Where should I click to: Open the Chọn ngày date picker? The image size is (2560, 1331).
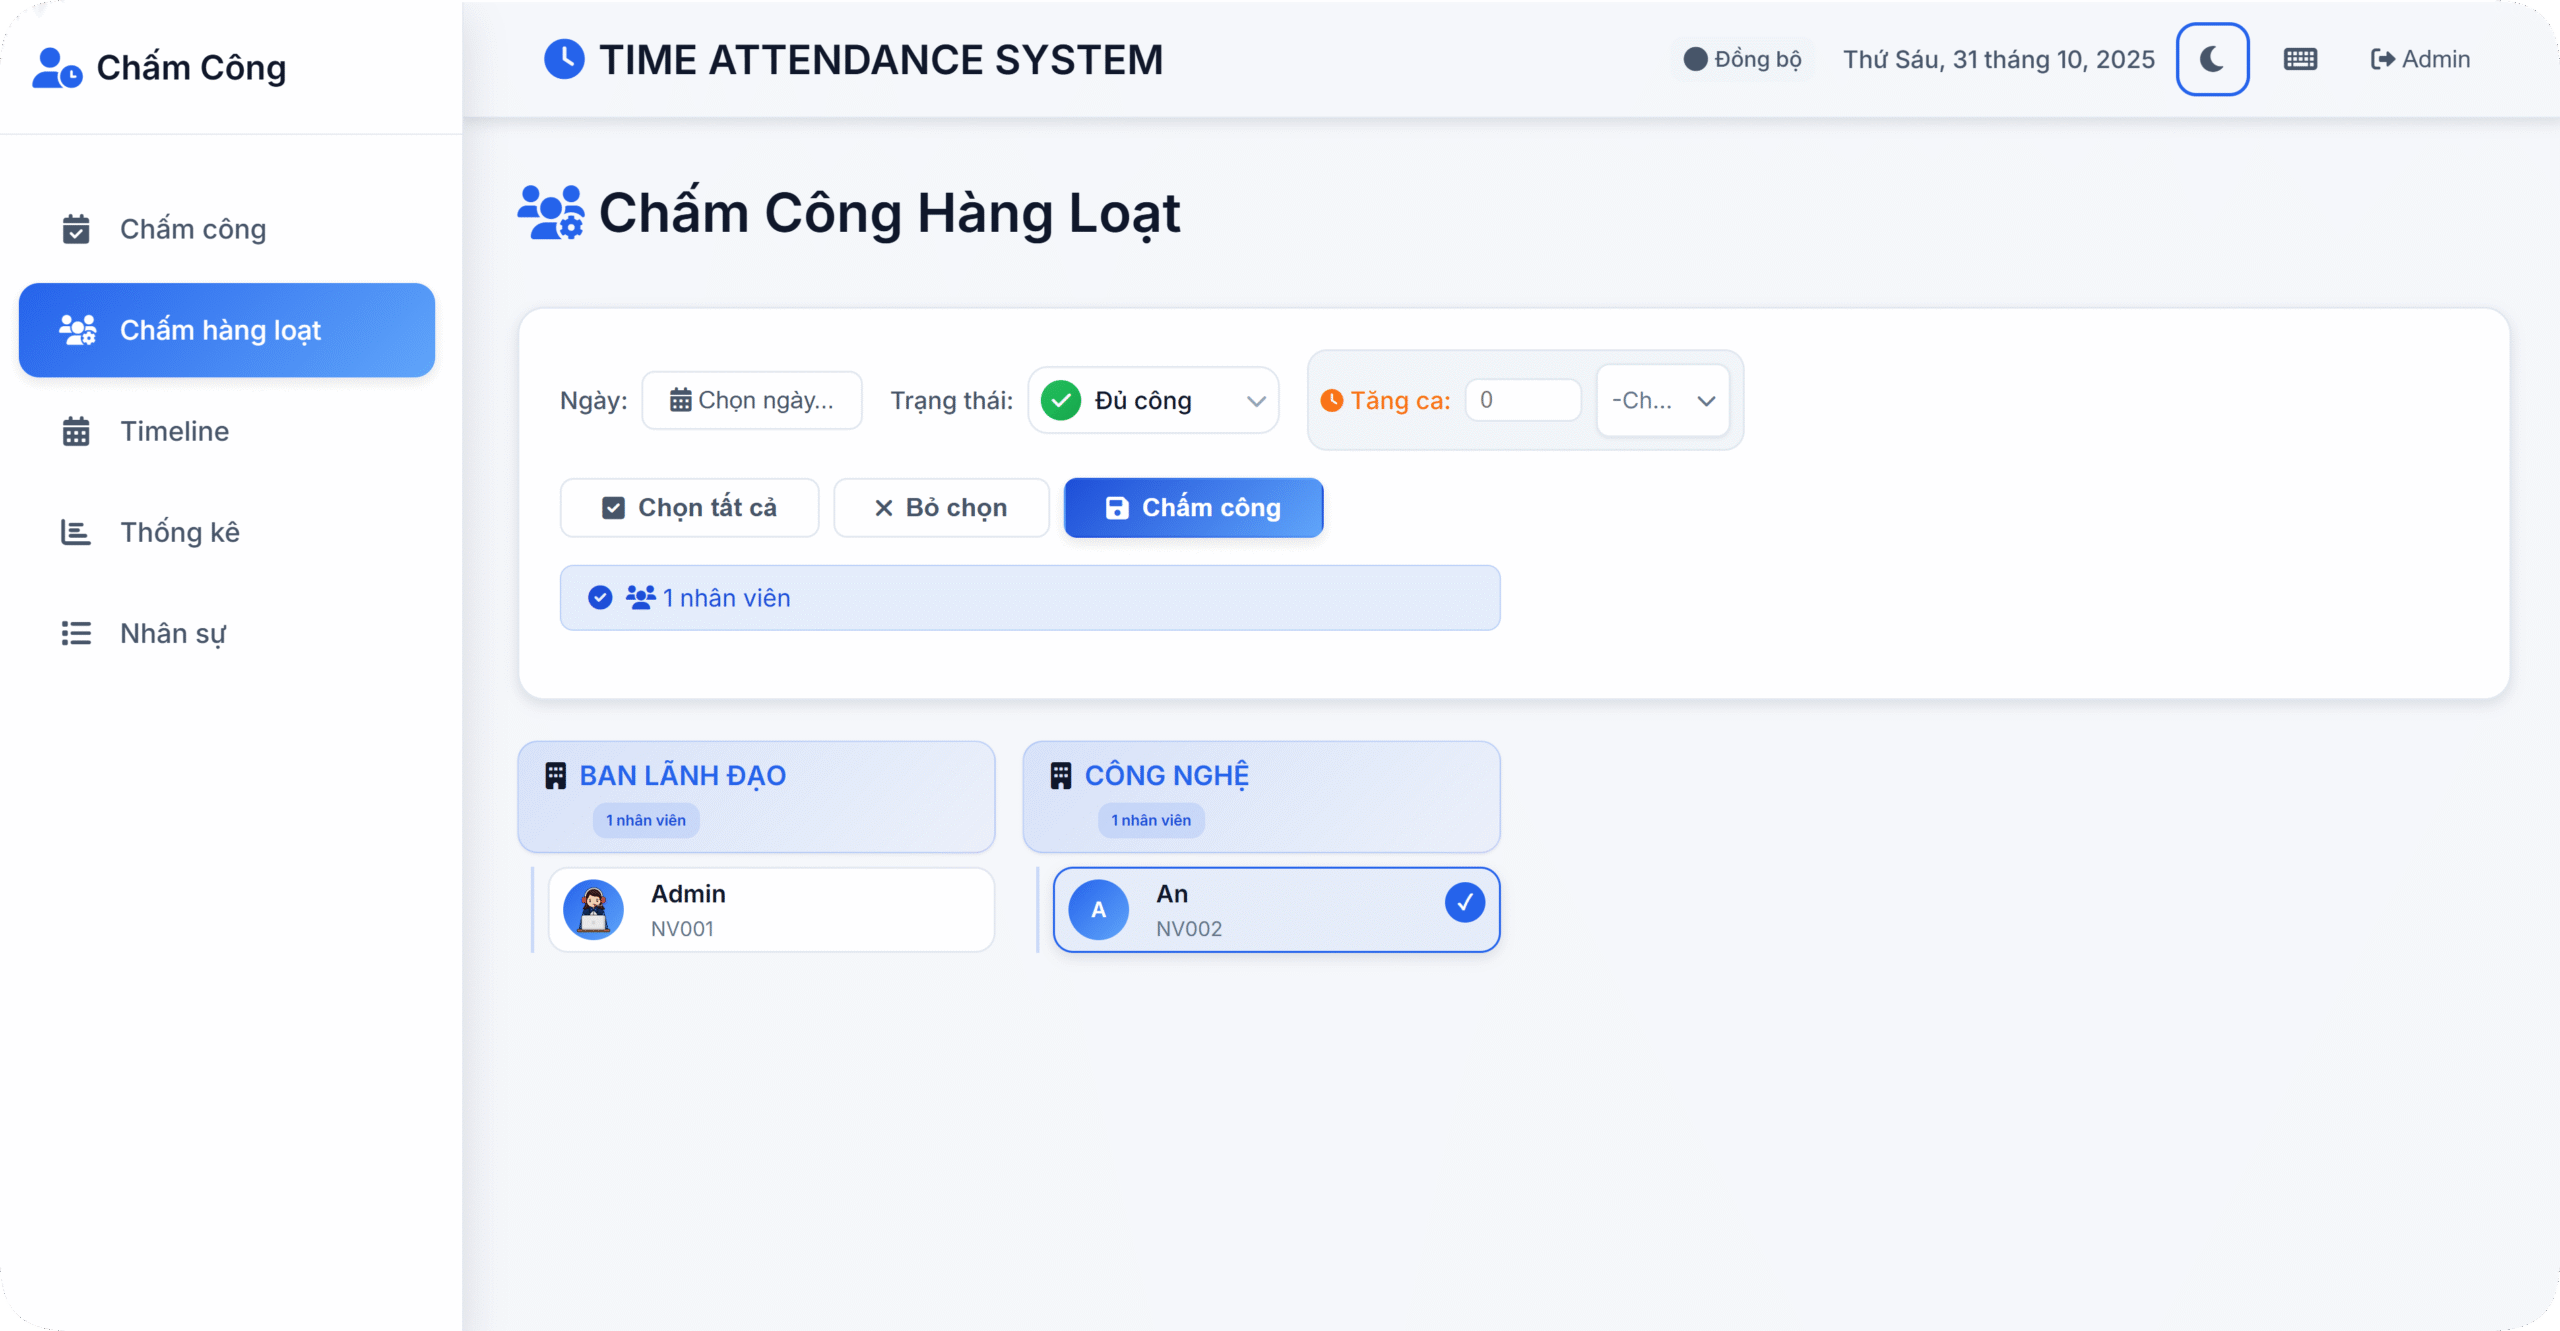pos(752,401)
